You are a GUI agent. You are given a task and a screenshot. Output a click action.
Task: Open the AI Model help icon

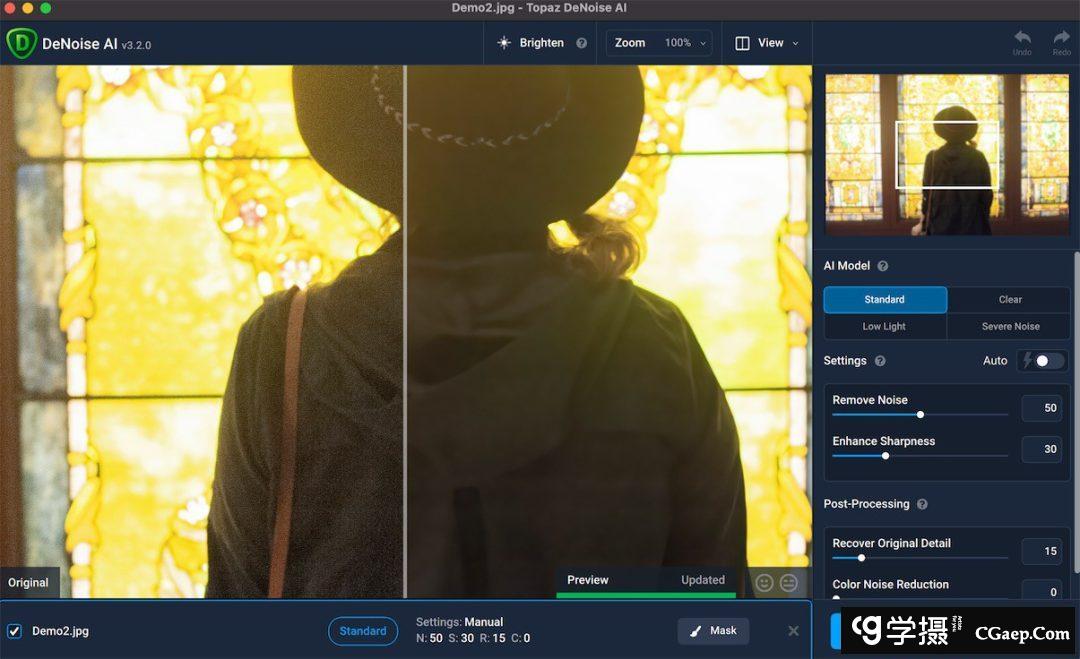click(882, 266)
